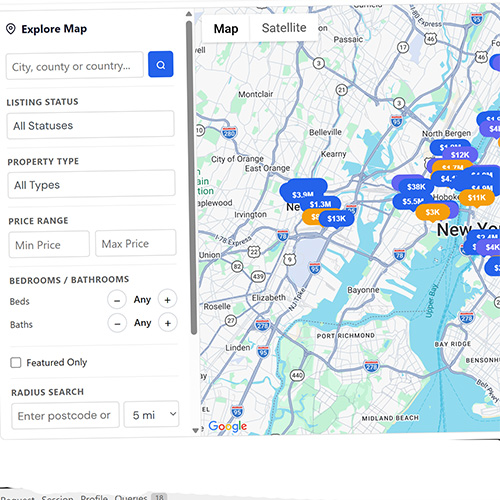The width and height of the screenshot is (500, 500).
Task: Decrease the Beds count
Action: [117, 300]
